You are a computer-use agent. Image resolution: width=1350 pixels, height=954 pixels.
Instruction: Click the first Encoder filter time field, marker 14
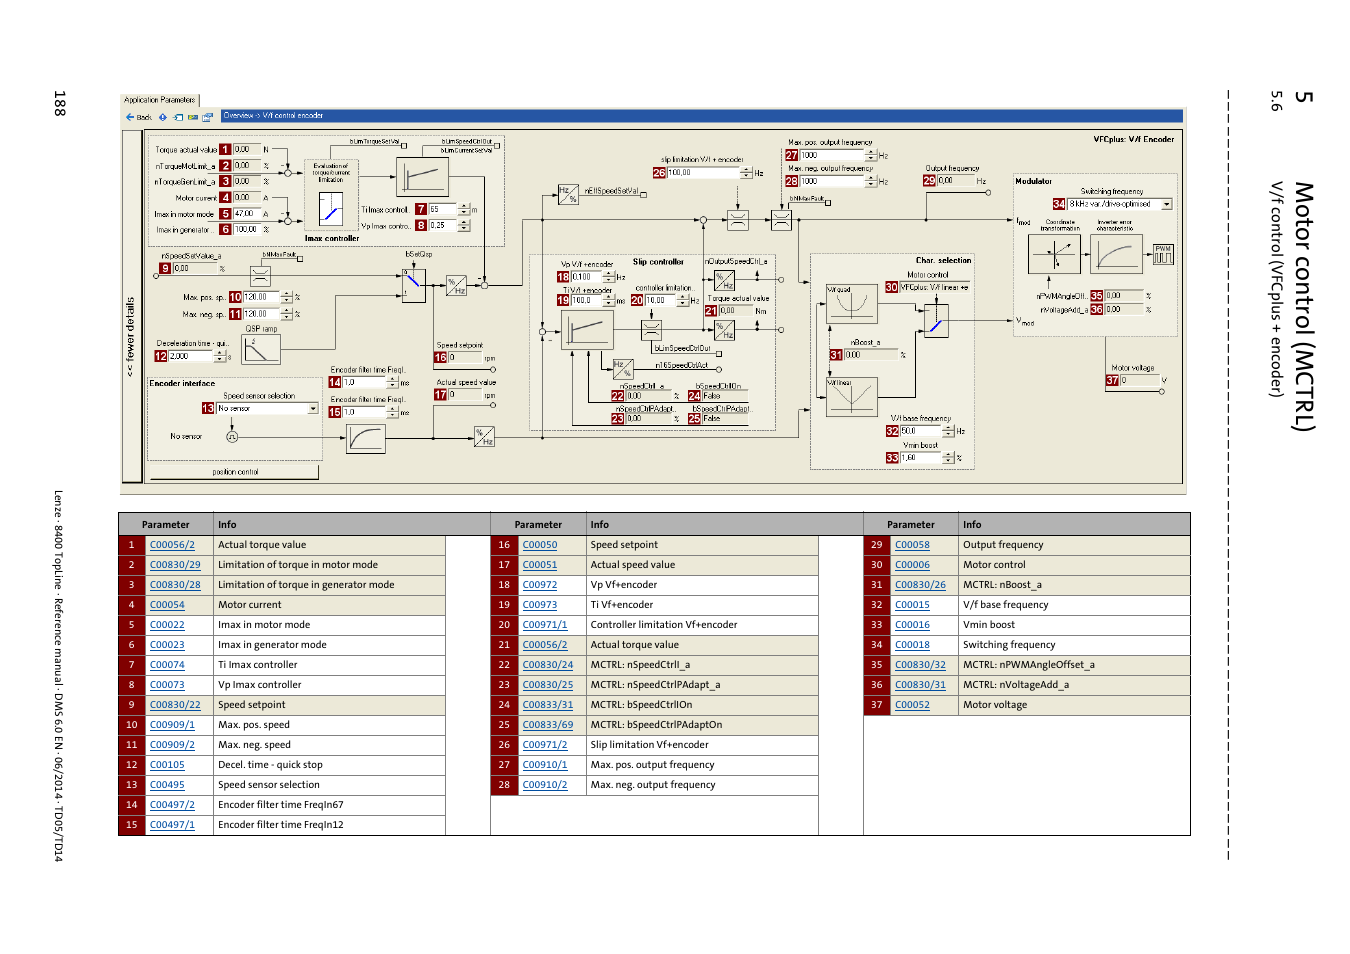point(364,382)
